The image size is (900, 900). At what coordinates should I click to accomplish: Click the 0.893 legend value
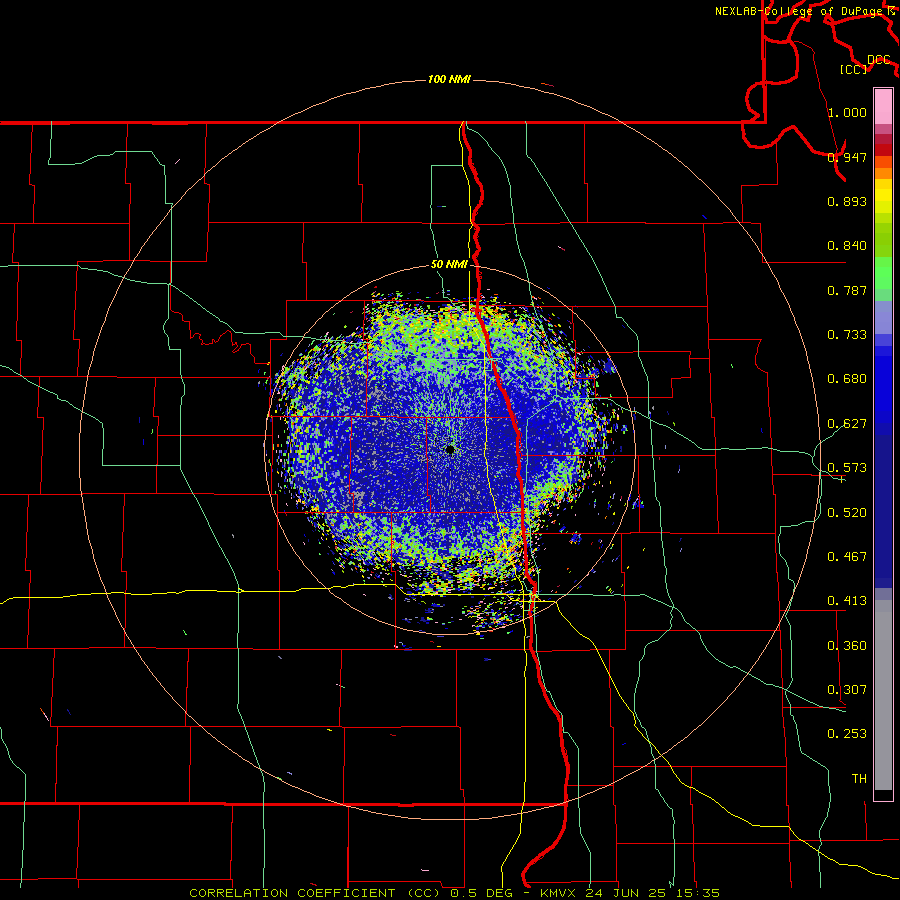coord(847,201)
